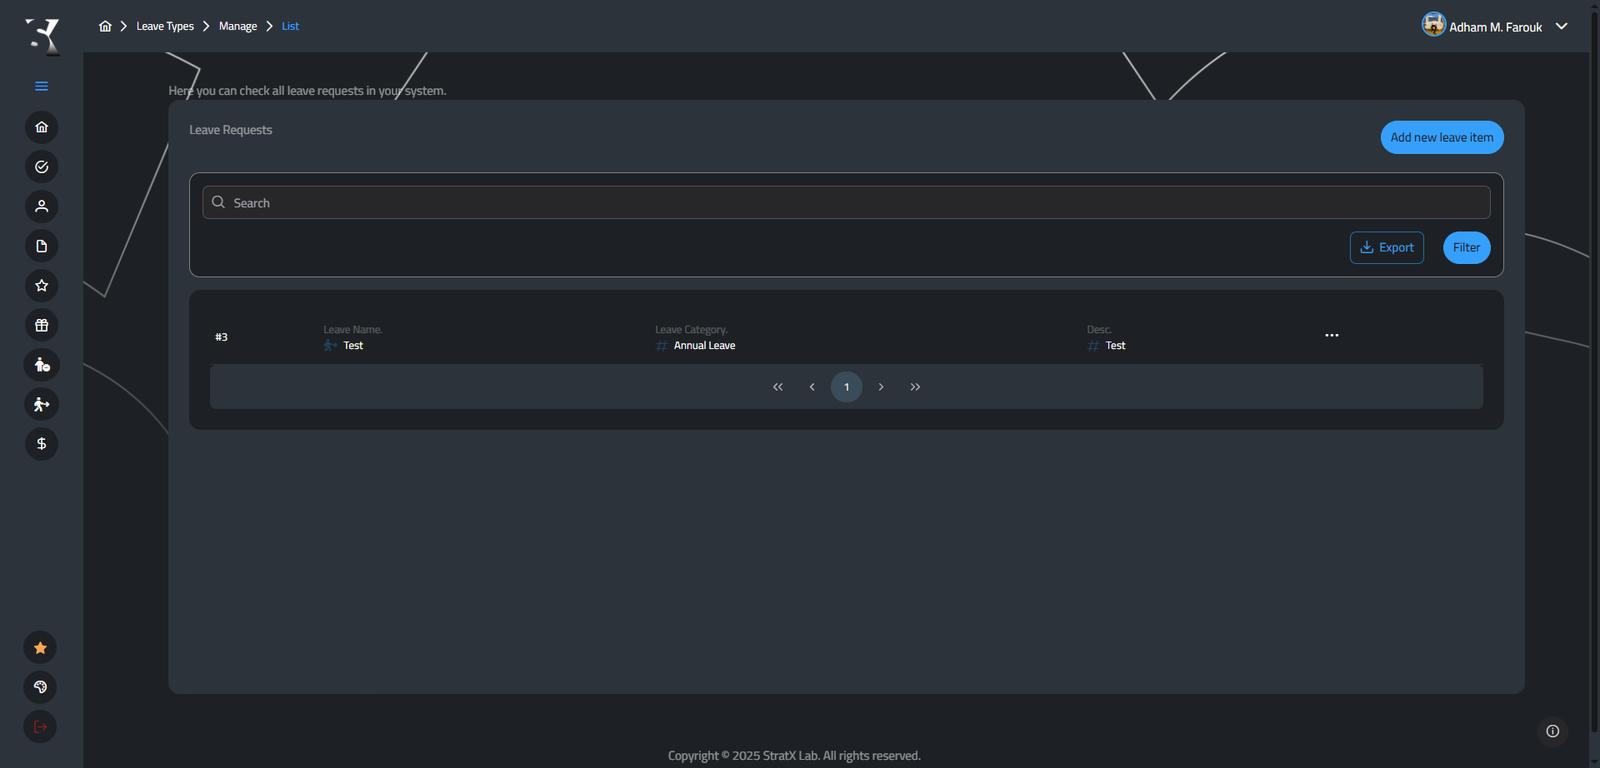Open the three-dots menu for row #3
This screenshot has width=1600, height=768.
coord(1332,335)
